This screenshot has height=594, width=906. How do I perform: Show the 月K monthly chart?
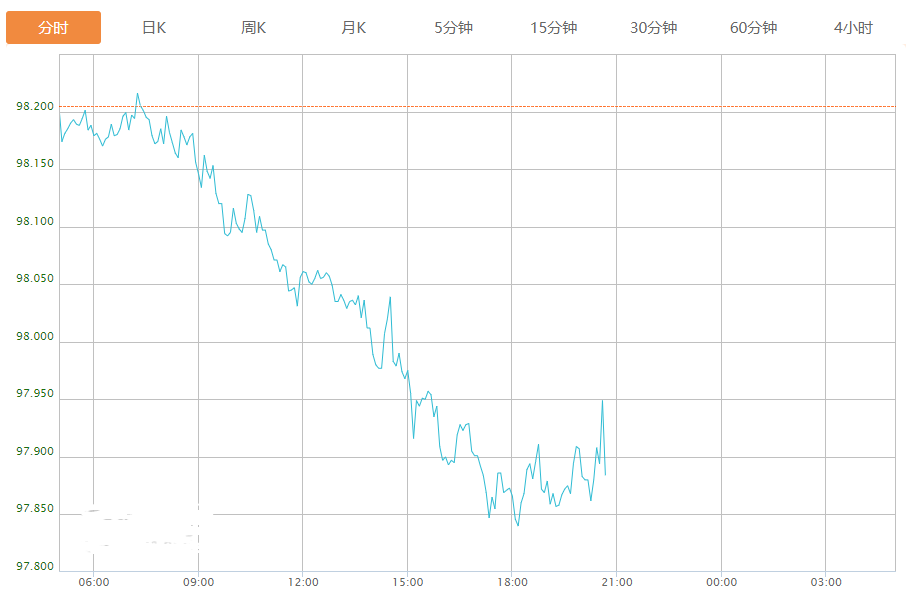click(x=354, y=28)
